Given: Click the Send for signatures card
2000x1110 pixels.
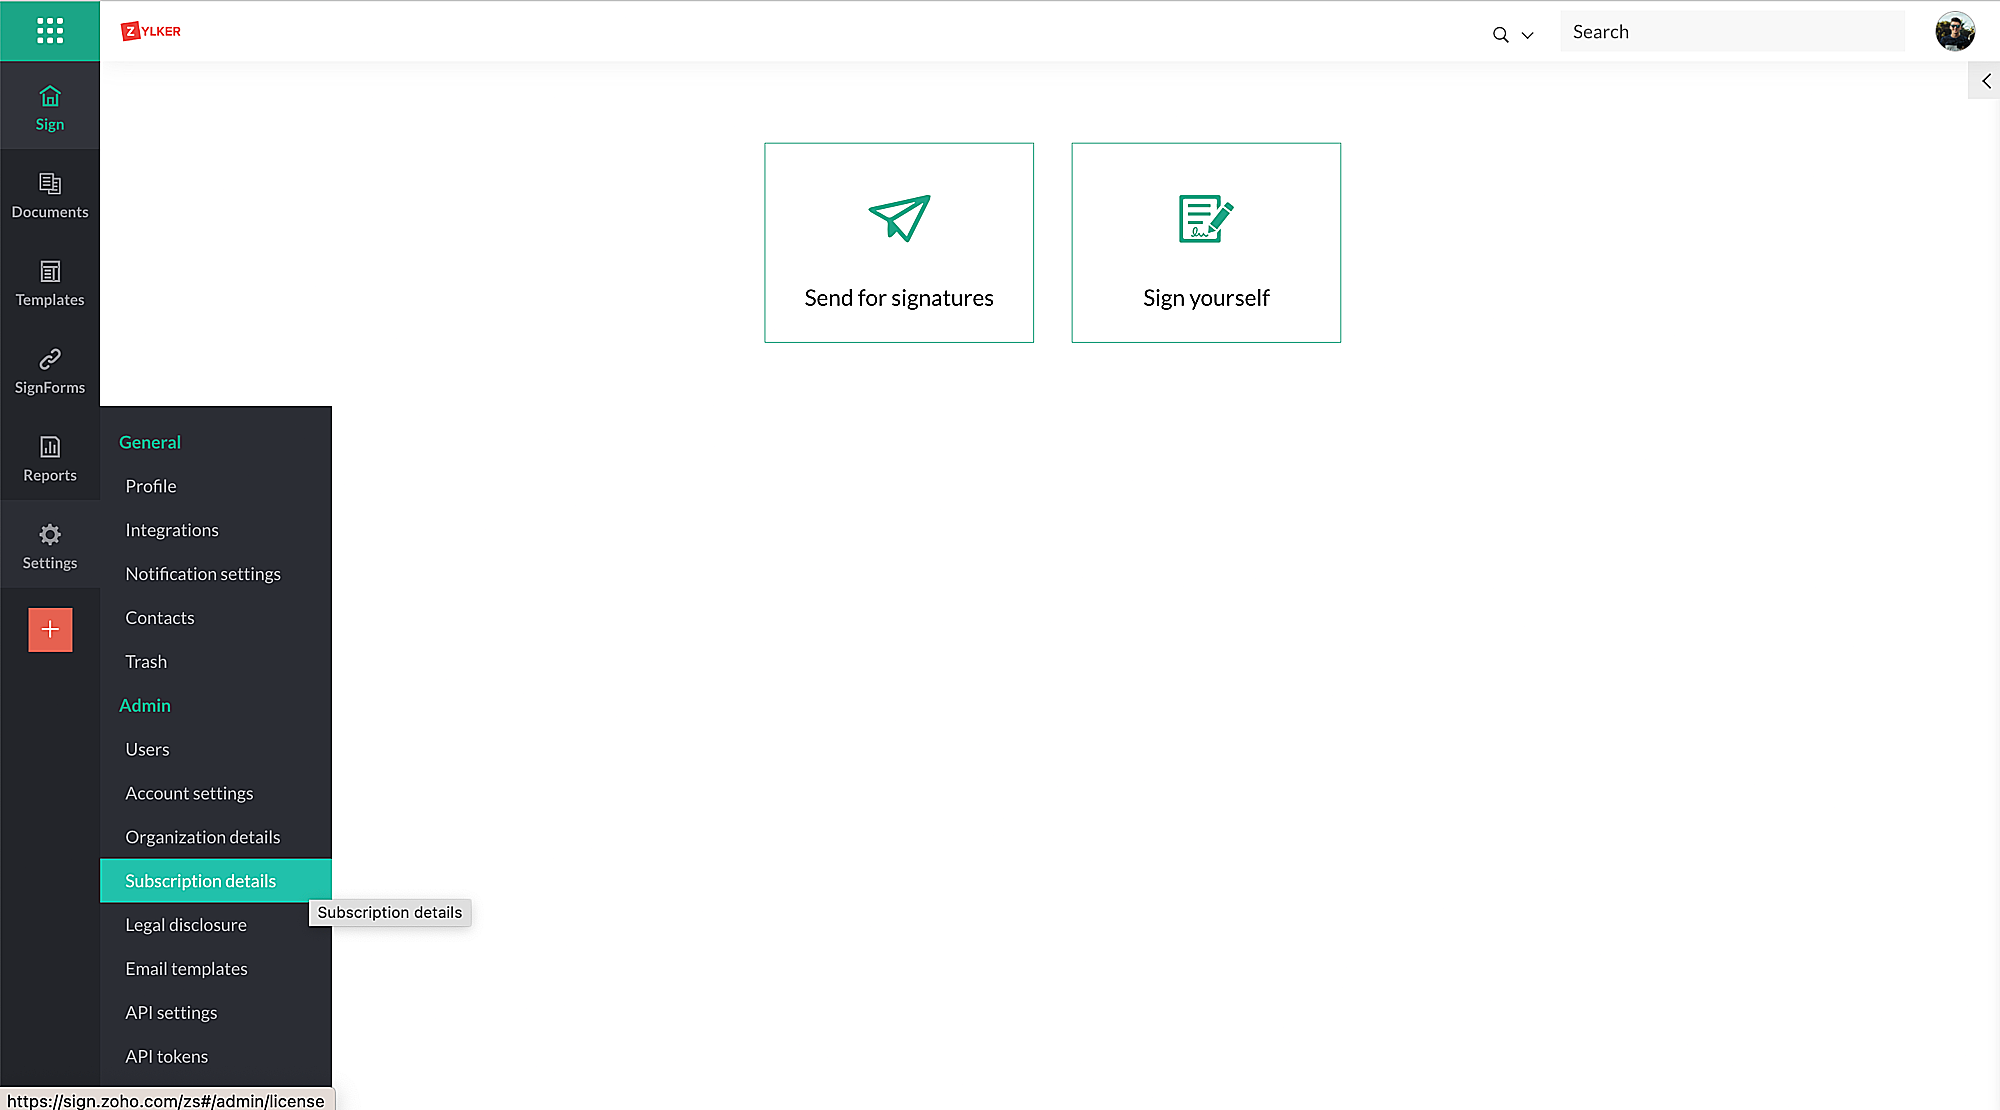Looking at the screenshot, I should 898,243.
